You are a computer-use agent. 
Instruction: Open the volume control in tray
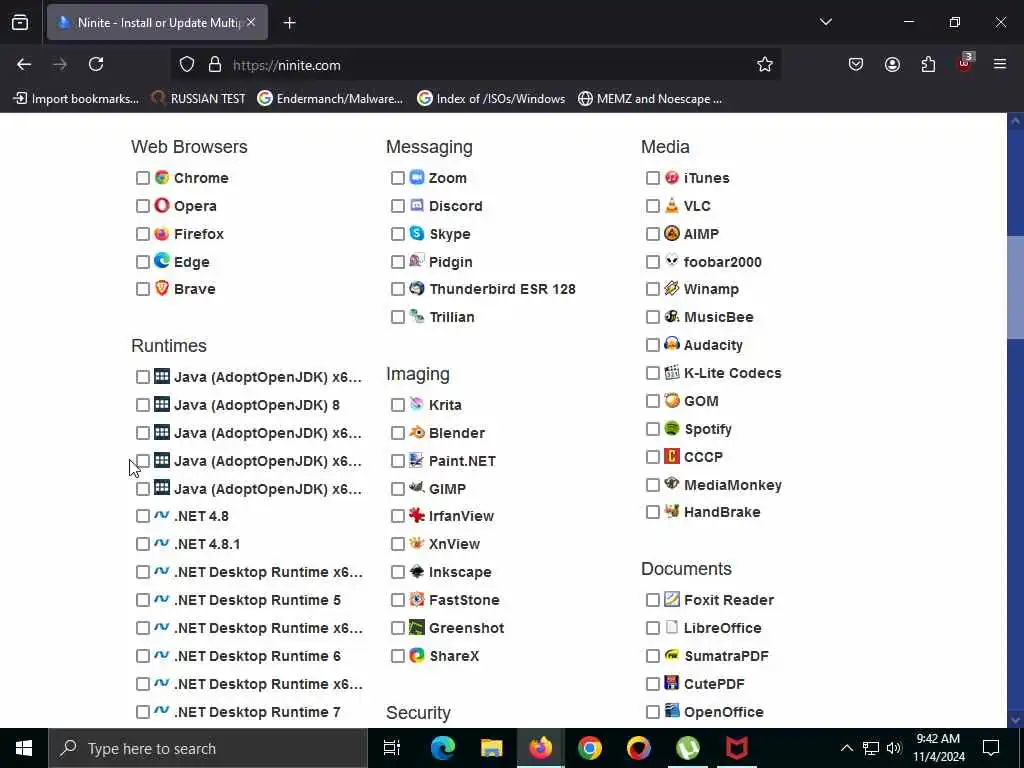(893, 748)
